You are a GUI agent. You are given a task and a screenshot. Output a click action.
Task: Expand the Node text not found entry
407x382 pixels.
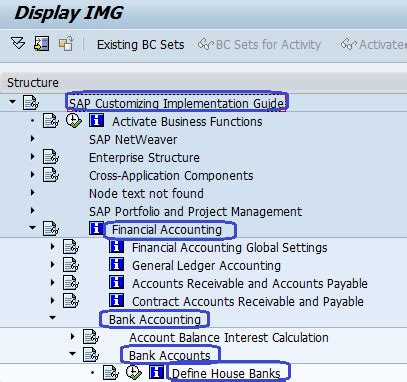point(32,192)
